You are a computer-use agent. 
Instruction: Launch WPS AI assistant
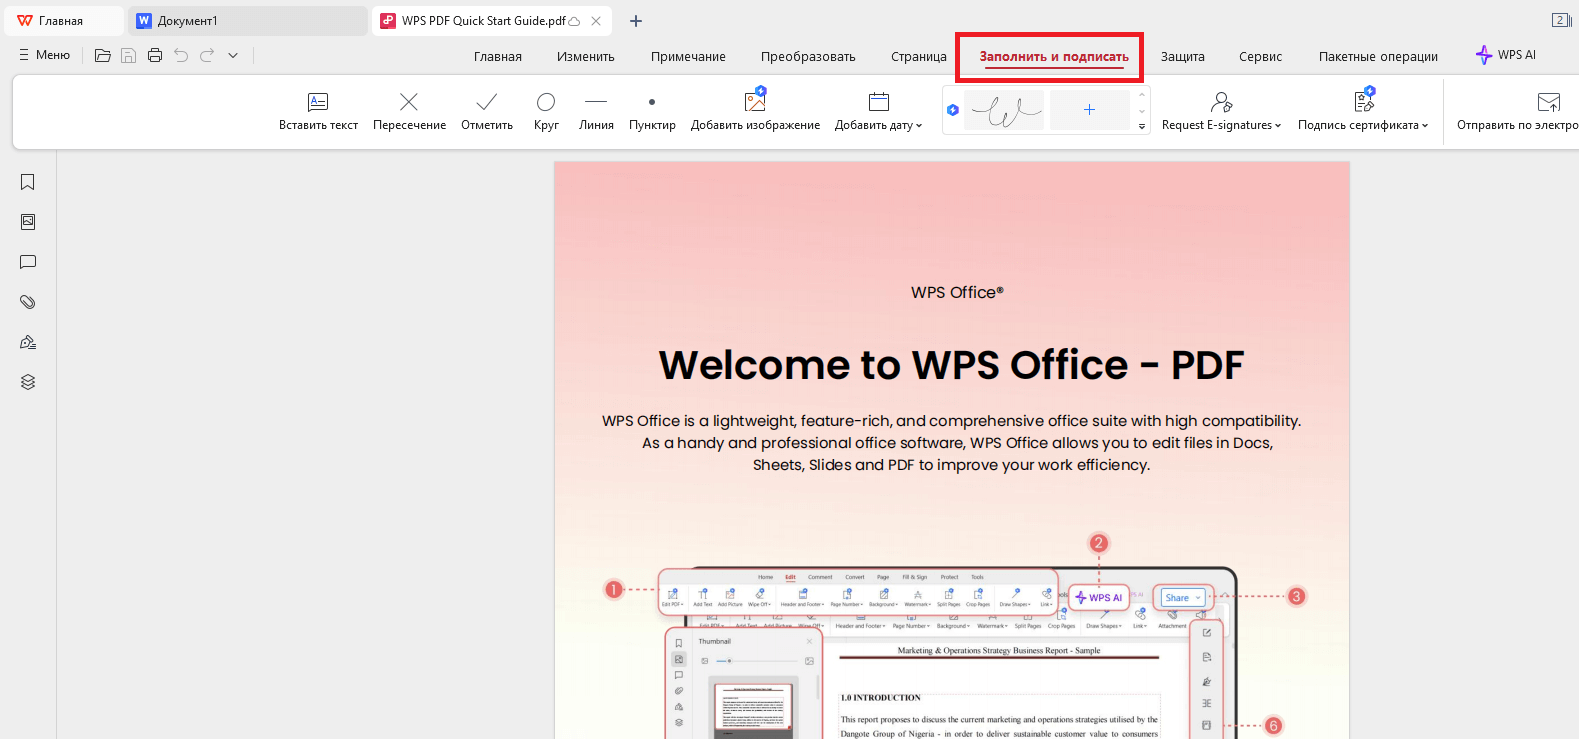(1506, 55)
